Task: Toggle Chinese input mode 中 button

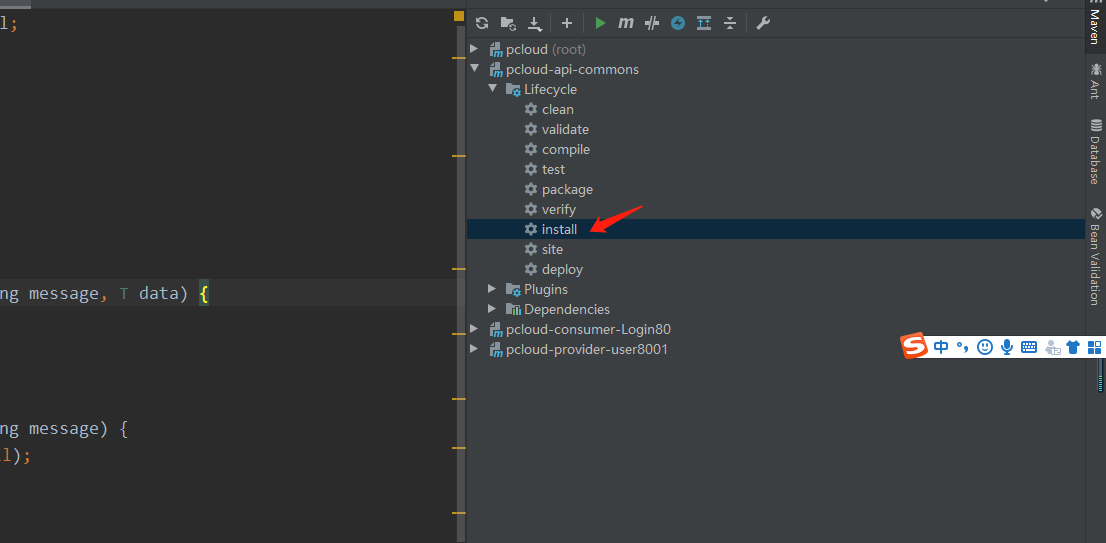Action: 941,347
